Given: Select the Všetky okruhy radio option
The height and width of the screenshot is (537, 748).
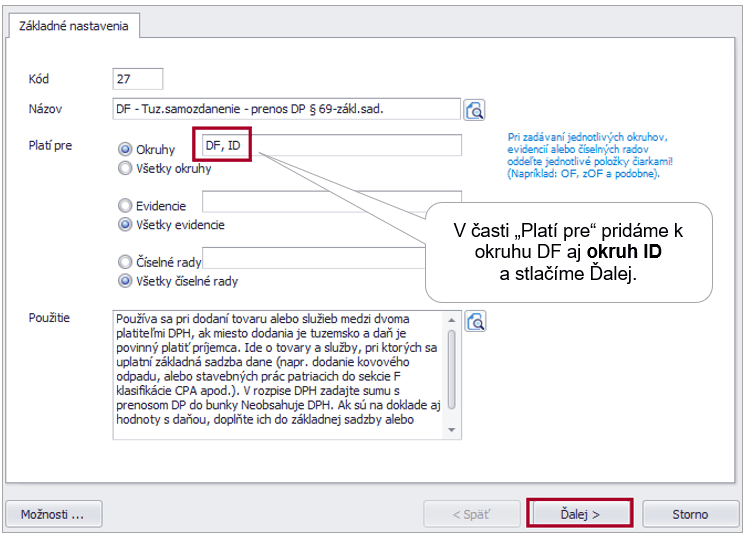Looking at the screenshot, I should (x=125, y=169).
